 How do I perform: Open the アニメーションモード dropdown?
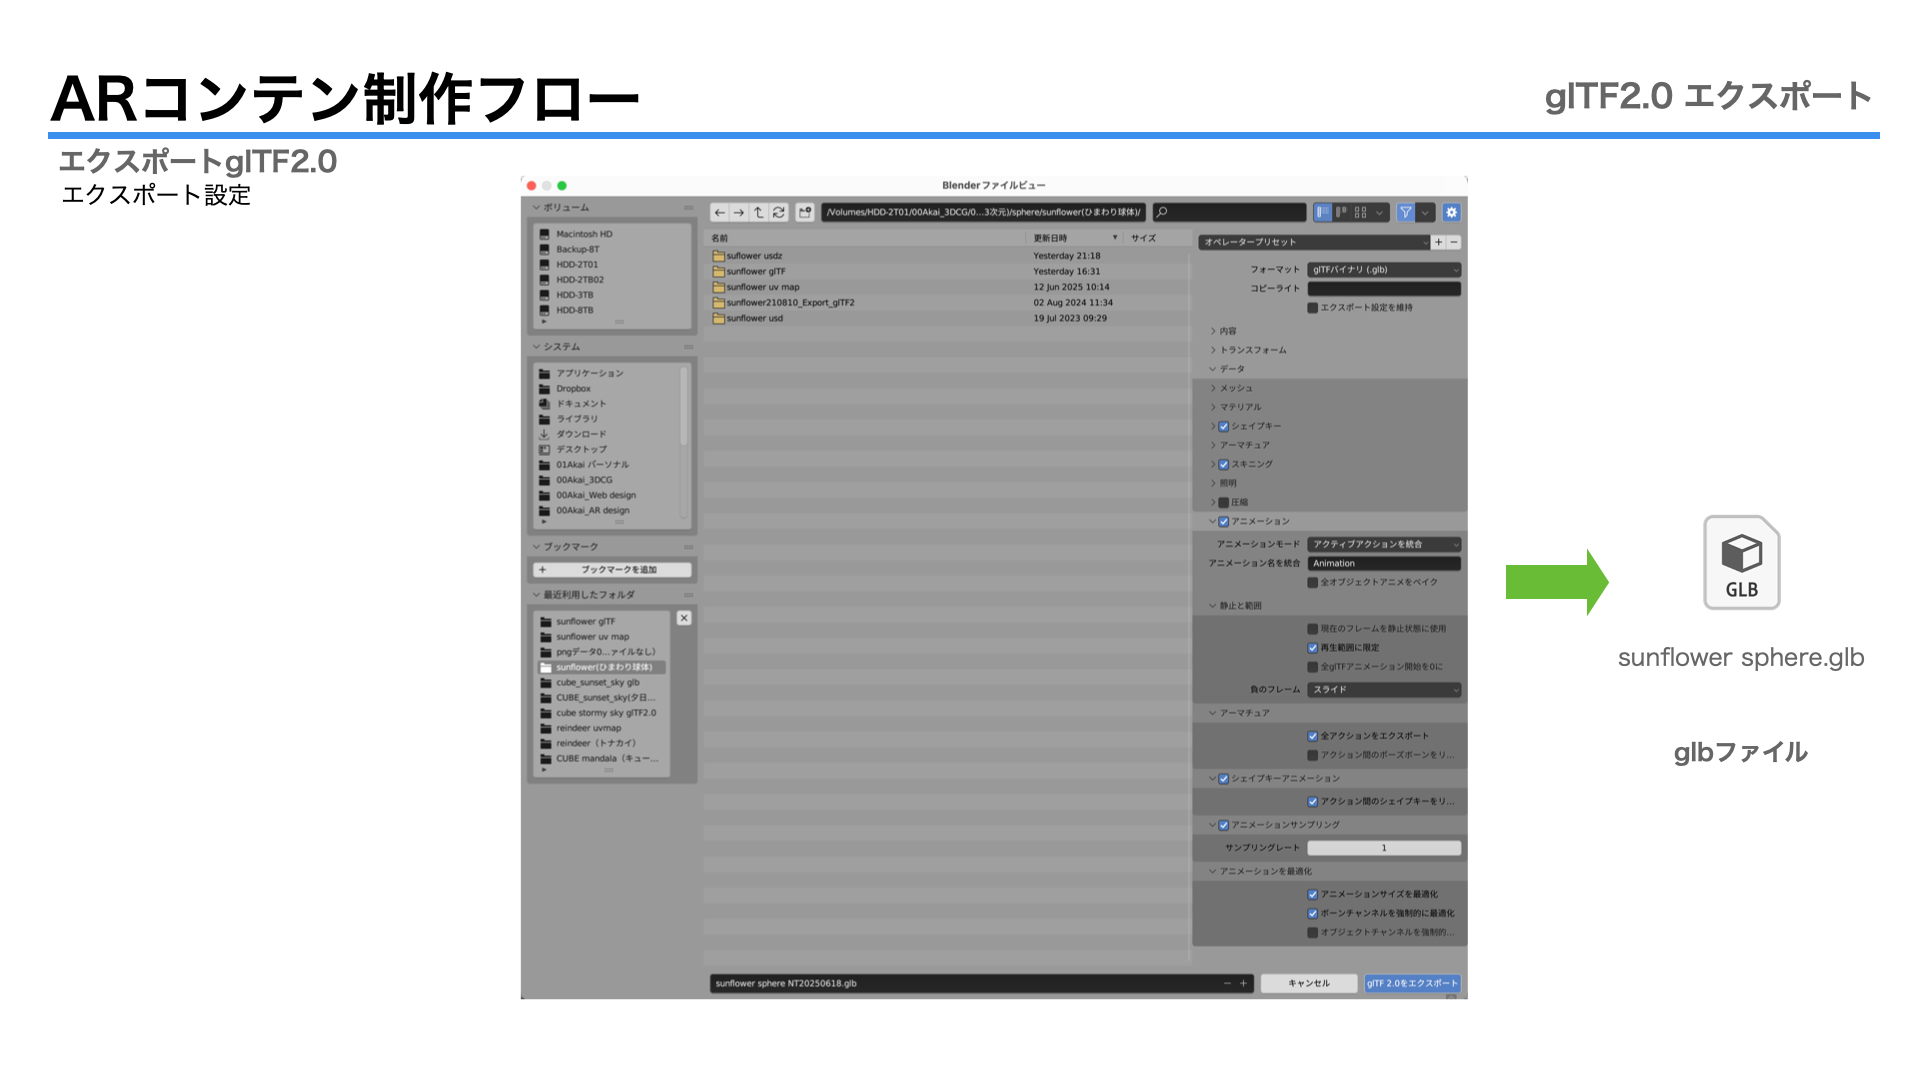point(1384,545)
